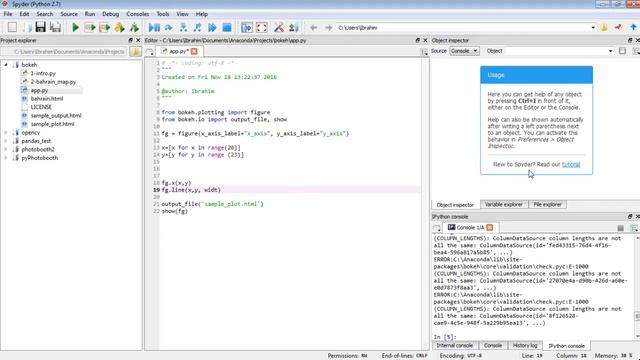Open the working directory path dropdown
Viewport: 640px width, 360px height.
point(593,28)
